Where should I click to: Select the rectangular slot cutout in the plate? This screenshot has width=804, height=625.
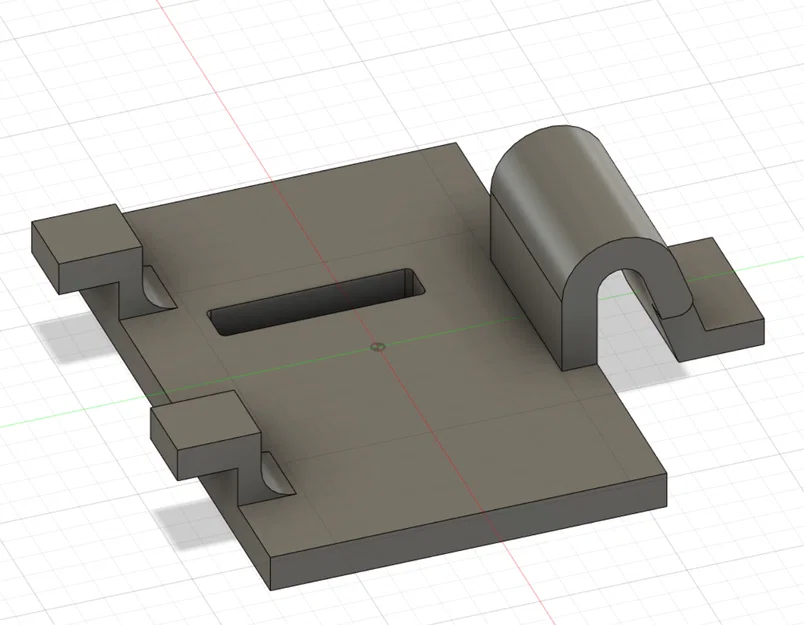click(316, 301)
